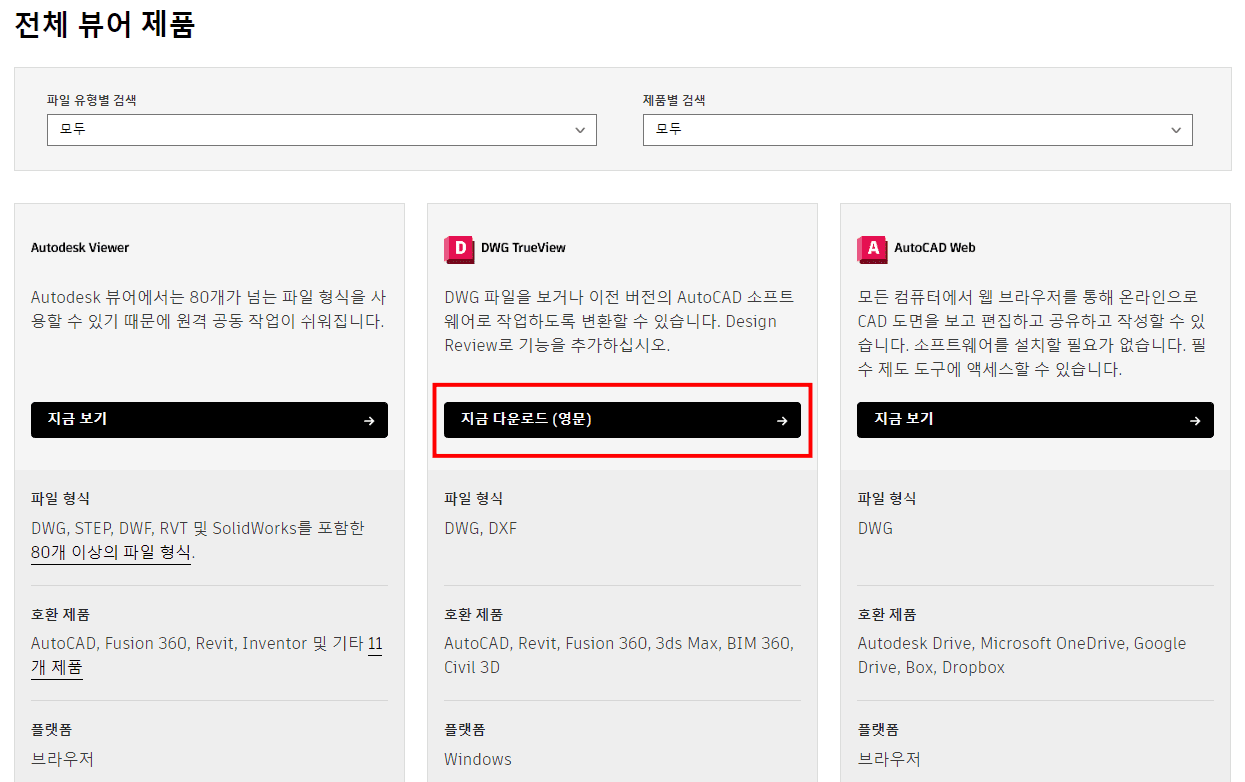Click the AutoCAD Web title text
Viewport: 1245px width, 782px height.
[935, 248]
